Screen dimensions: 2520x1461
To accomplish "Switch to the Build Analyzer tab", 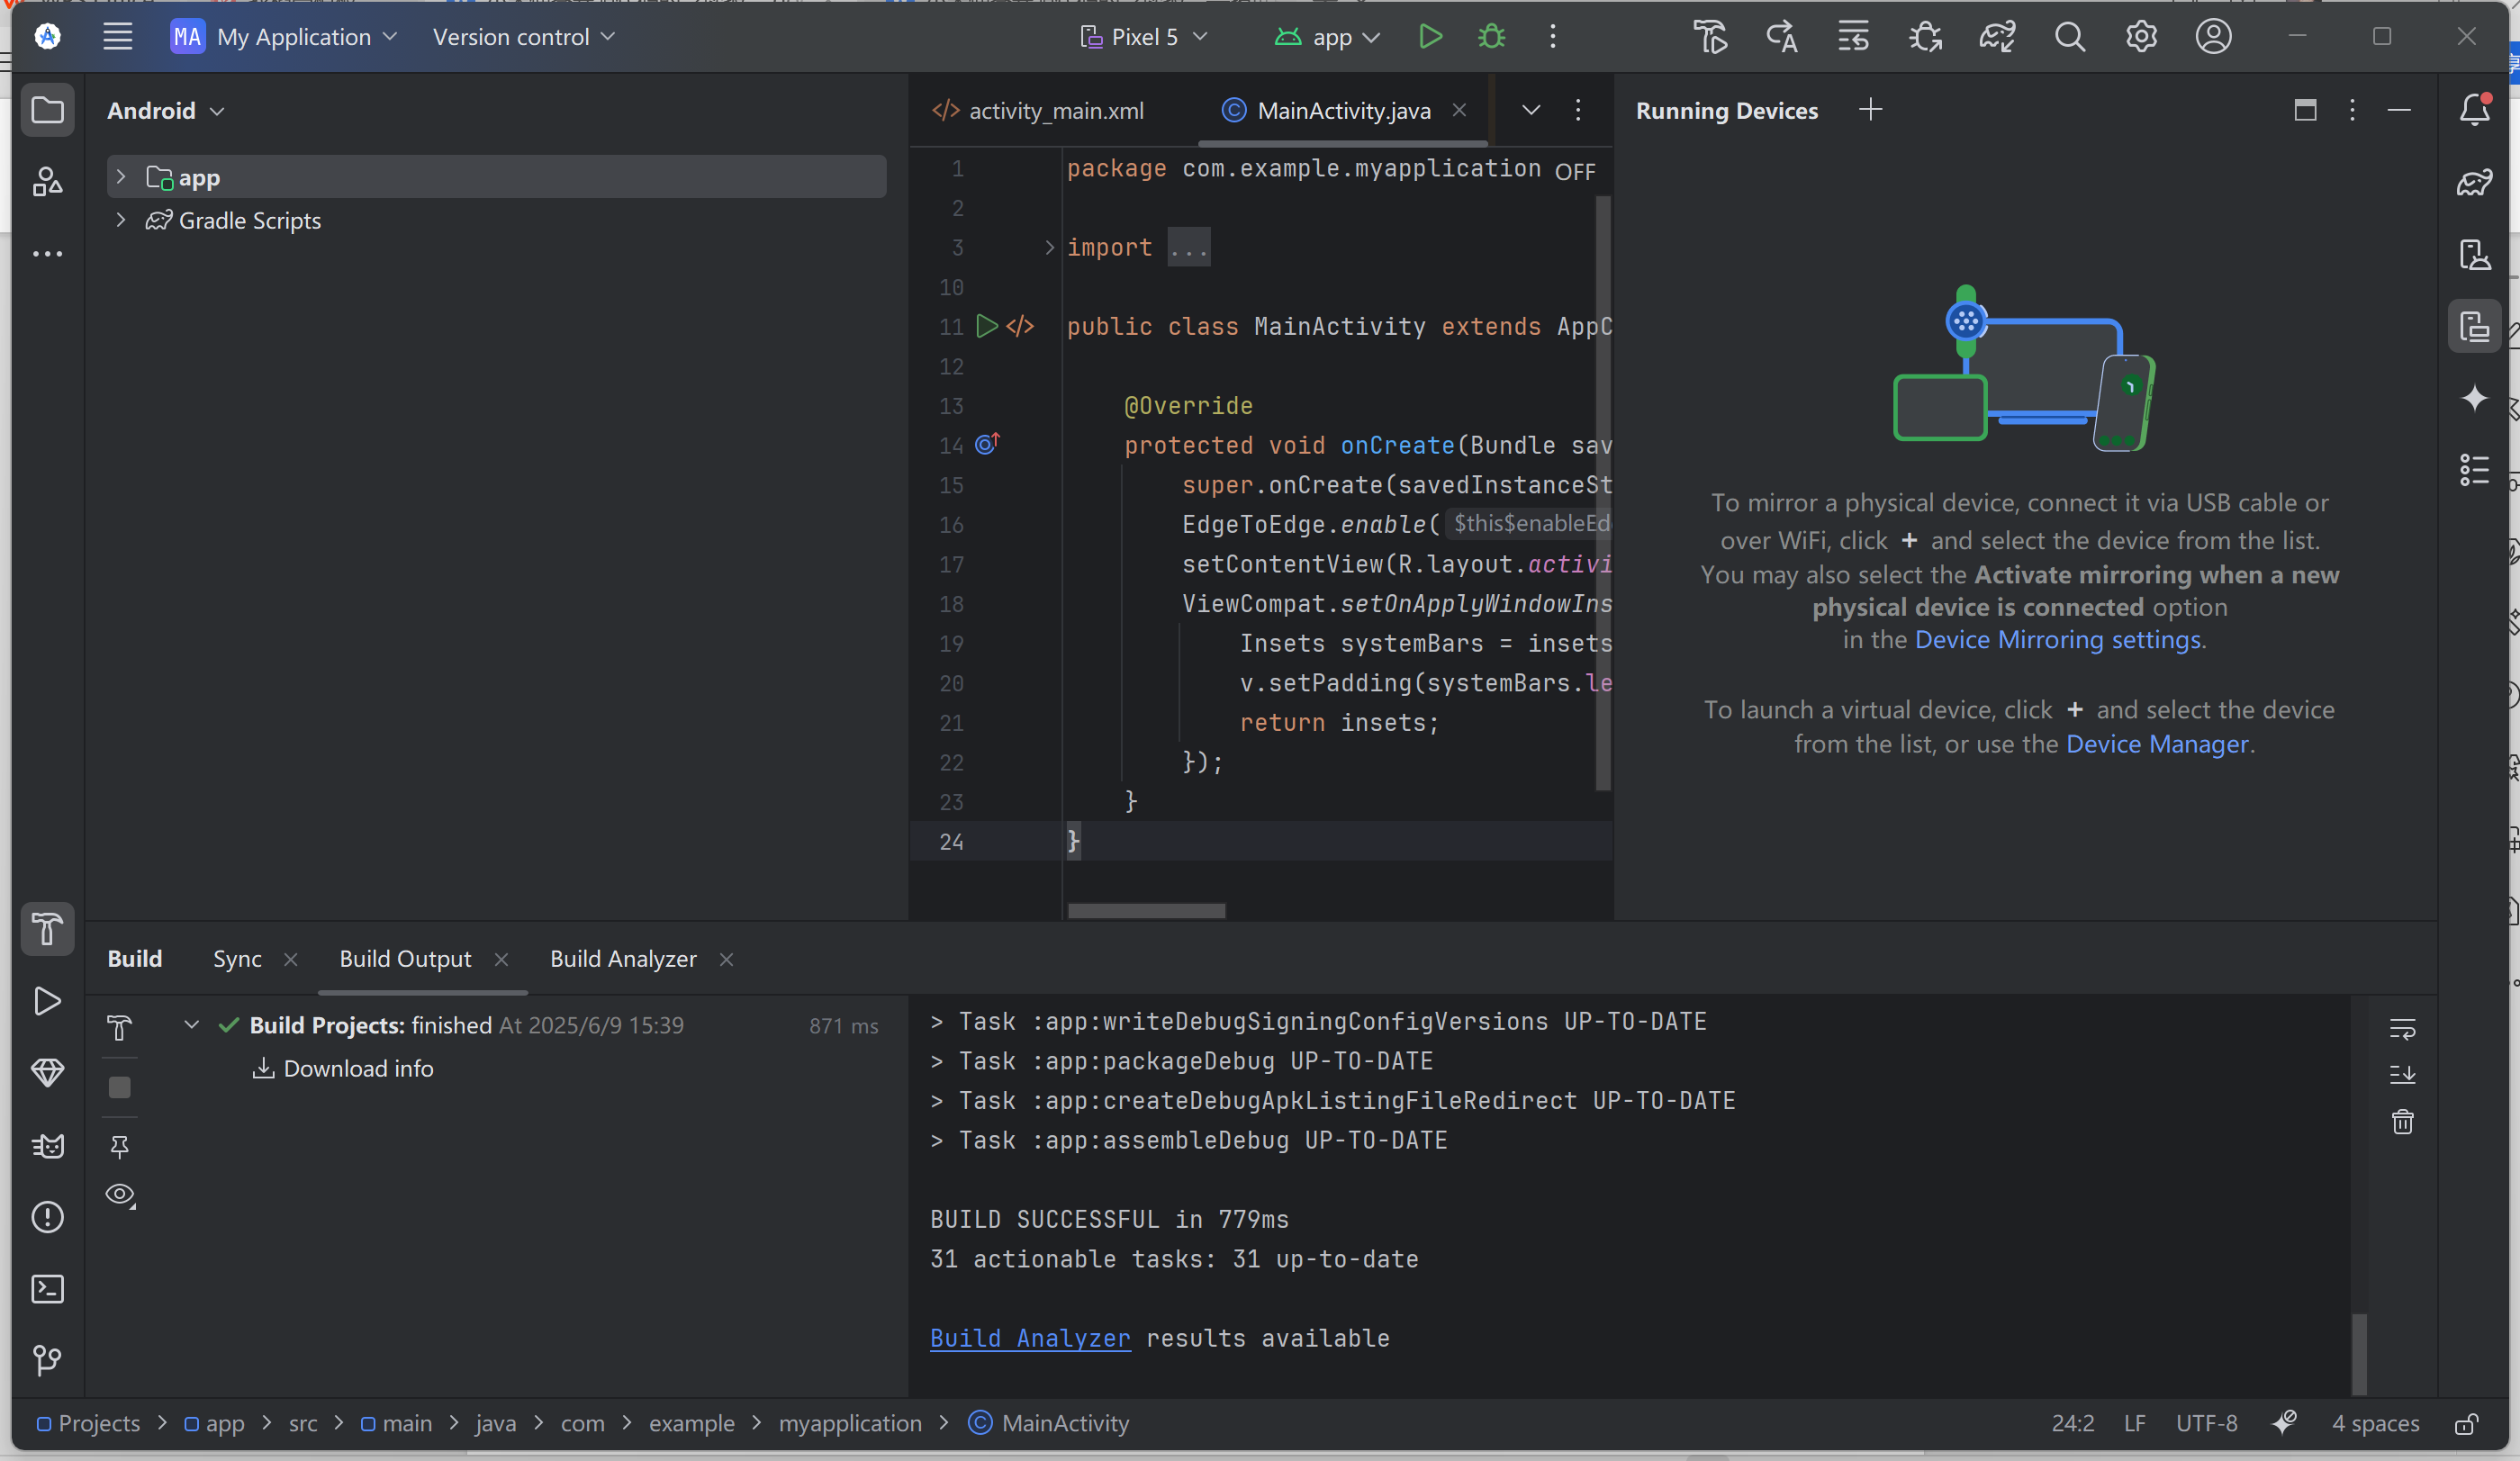I will click(x=623, y=959).
